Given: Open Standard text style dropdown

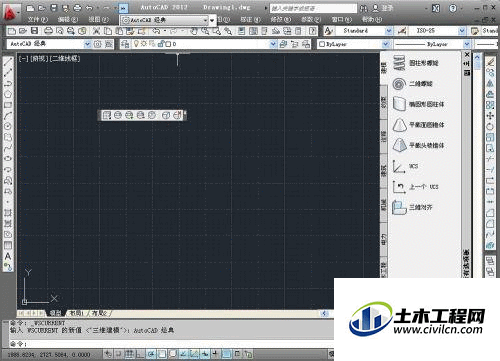Looking at the screenshot, I should [389, 31].
